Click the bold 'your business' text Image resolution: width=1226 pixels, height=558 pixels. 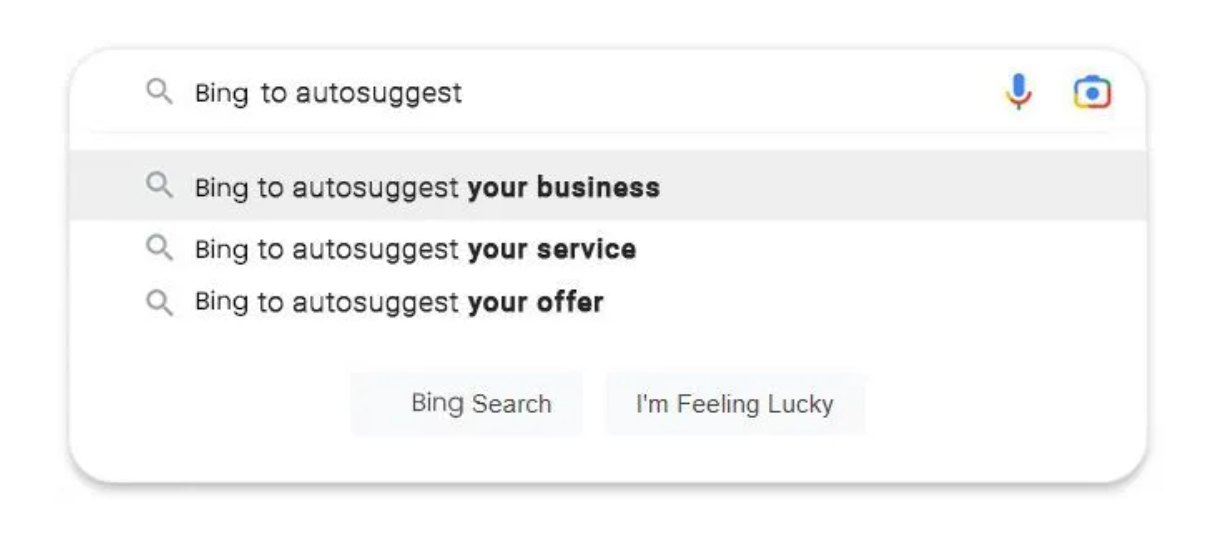point(564,187)
